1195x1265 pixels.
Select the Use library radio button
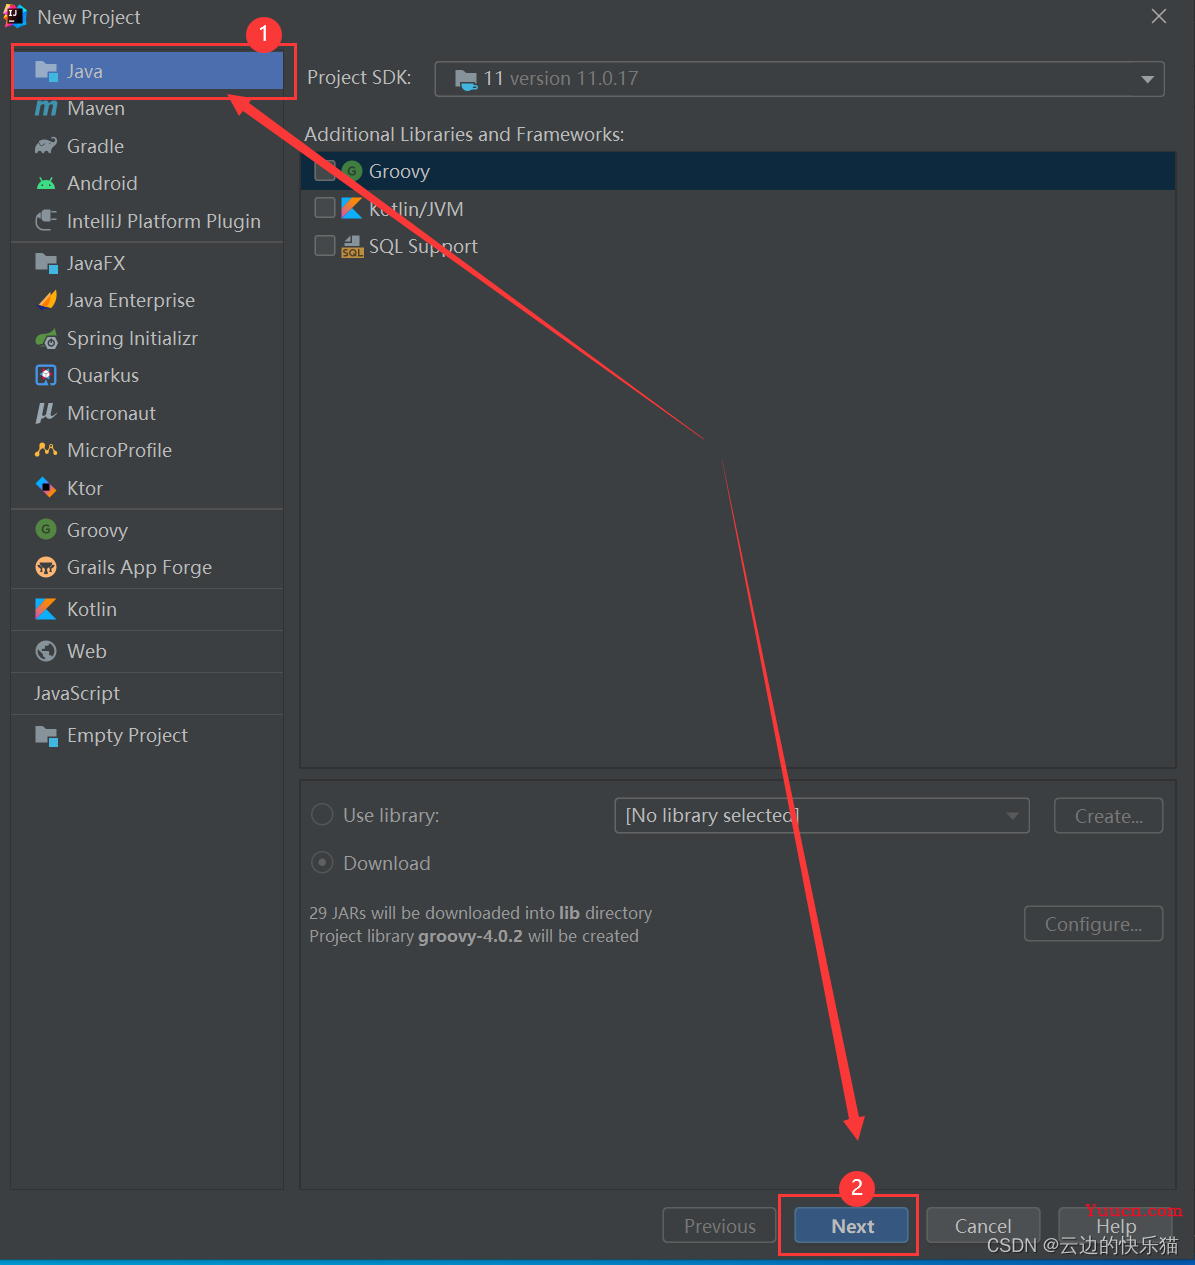(x=322, y=815)
